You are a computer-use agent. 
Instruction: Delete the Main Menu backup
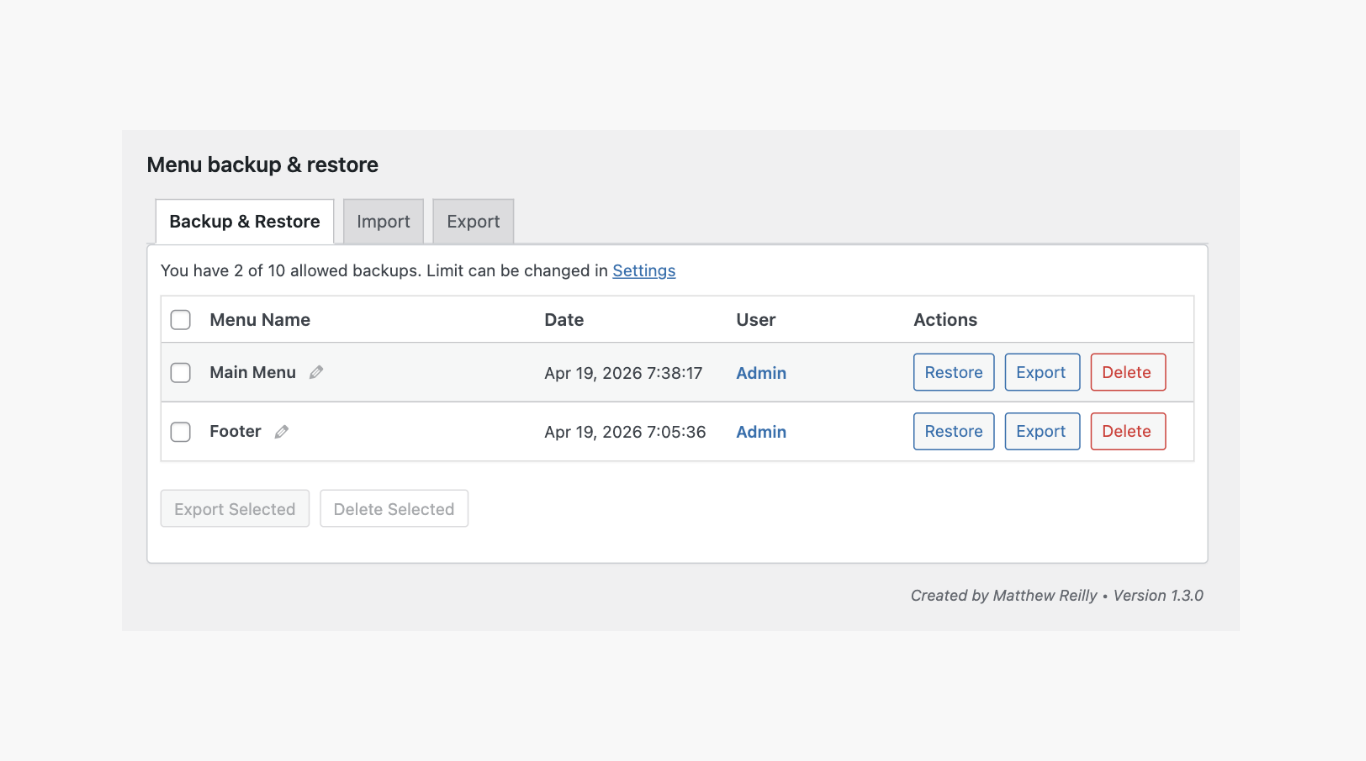coord(1127,372)
